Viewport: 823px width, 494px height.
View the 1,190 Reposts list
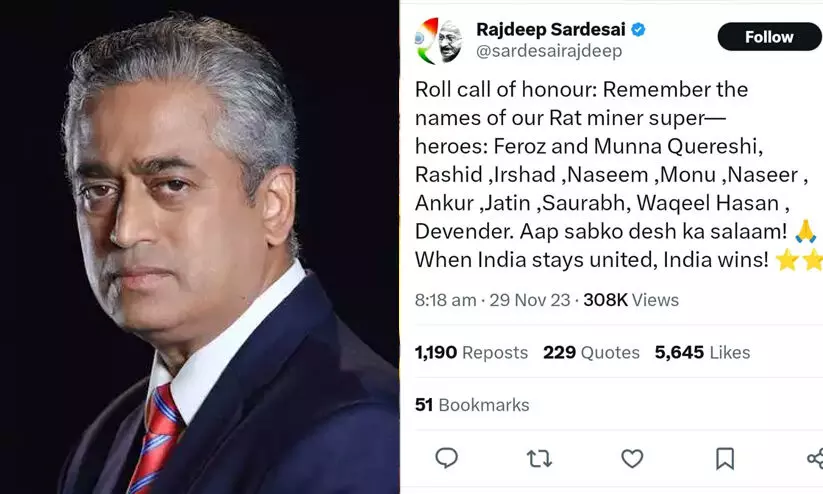pos(471,352)
